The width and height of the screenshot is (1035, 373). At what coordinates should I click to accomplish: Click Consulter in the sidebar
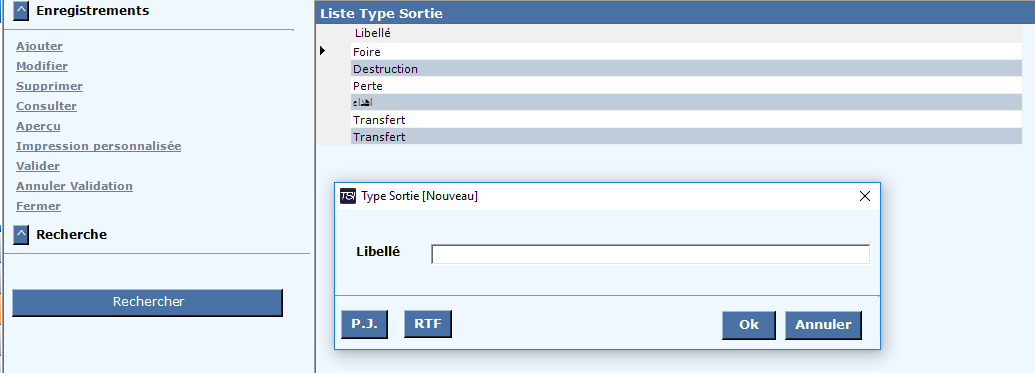pos(46,106)
